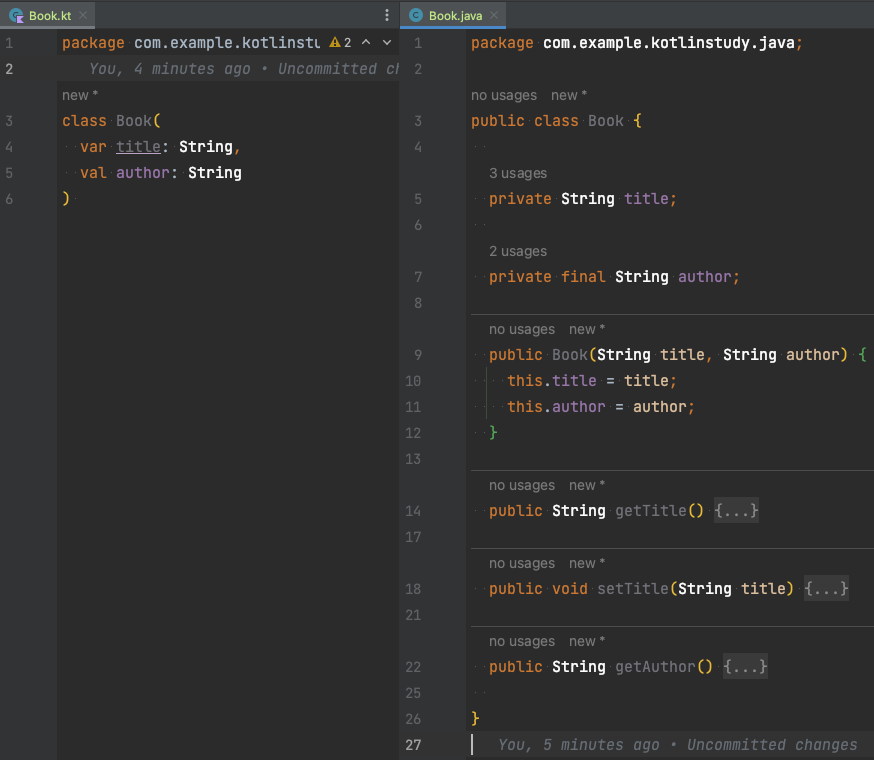874x760 pixels.
Task: Click line number 9 in Java gutter
Action: 417,355
